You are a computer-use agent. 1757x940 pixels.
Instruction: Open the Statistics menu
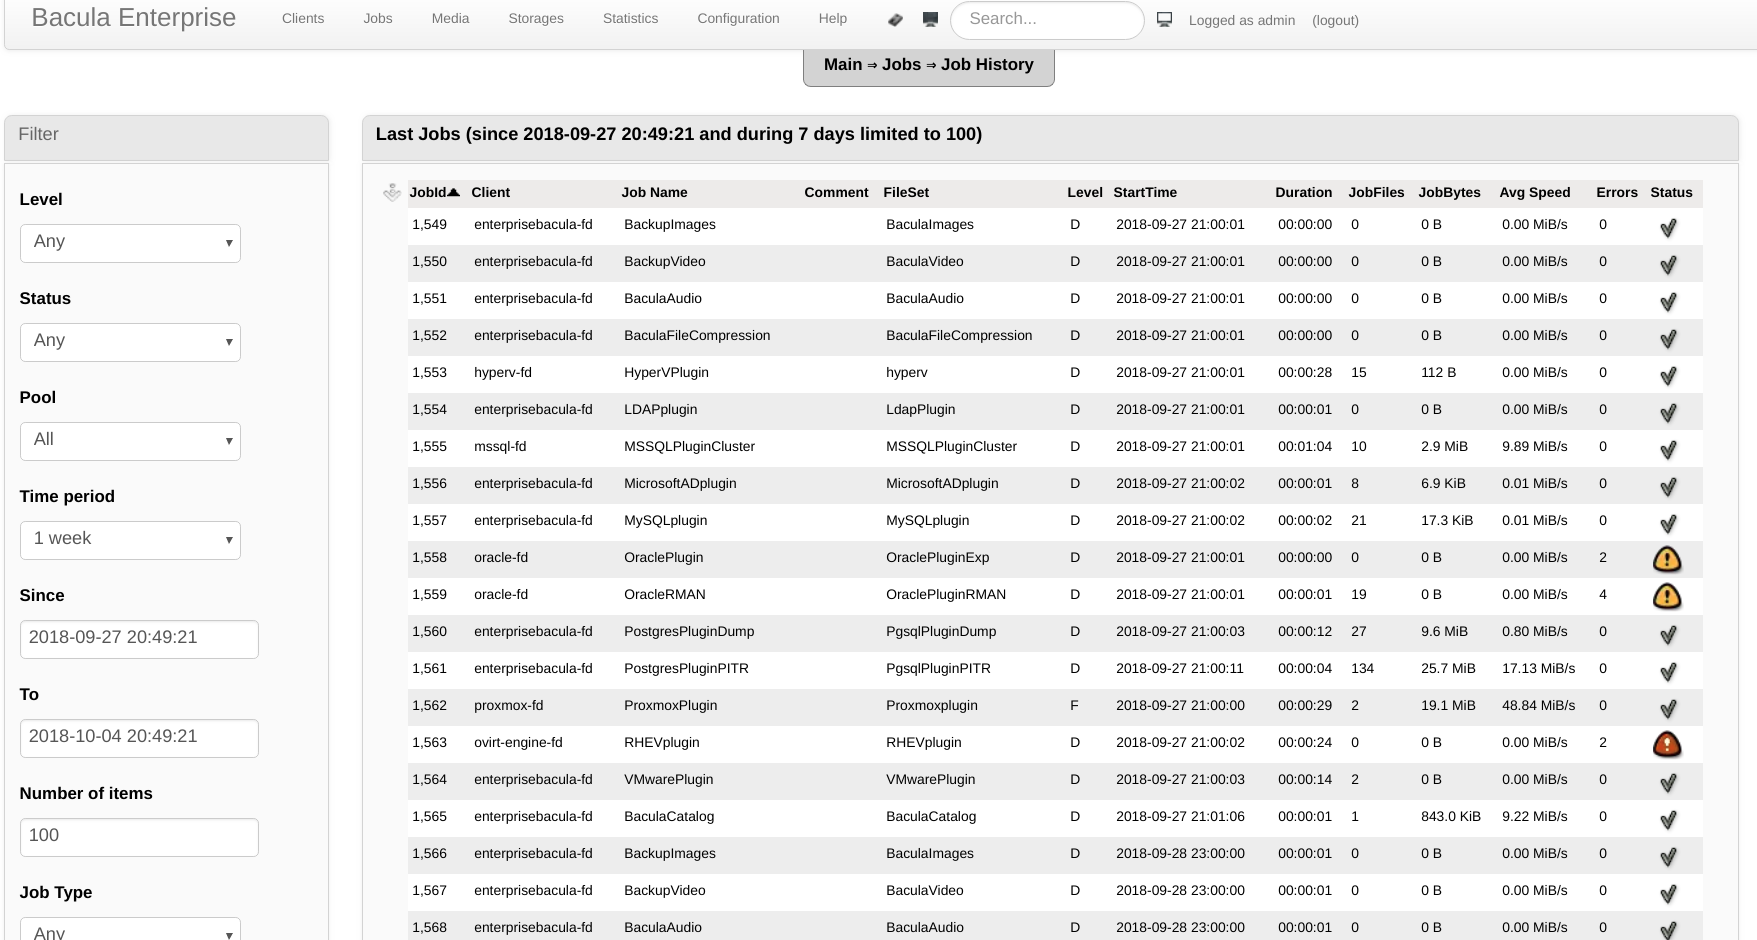[x=630, y=19]
